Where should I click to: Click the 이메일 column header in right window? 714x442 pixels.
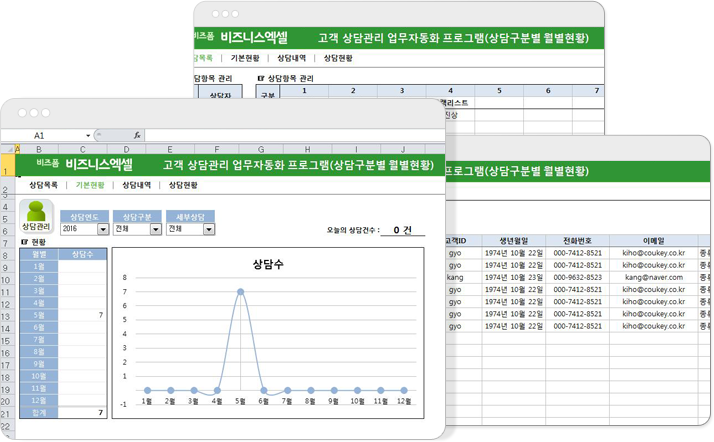[653, 240]
